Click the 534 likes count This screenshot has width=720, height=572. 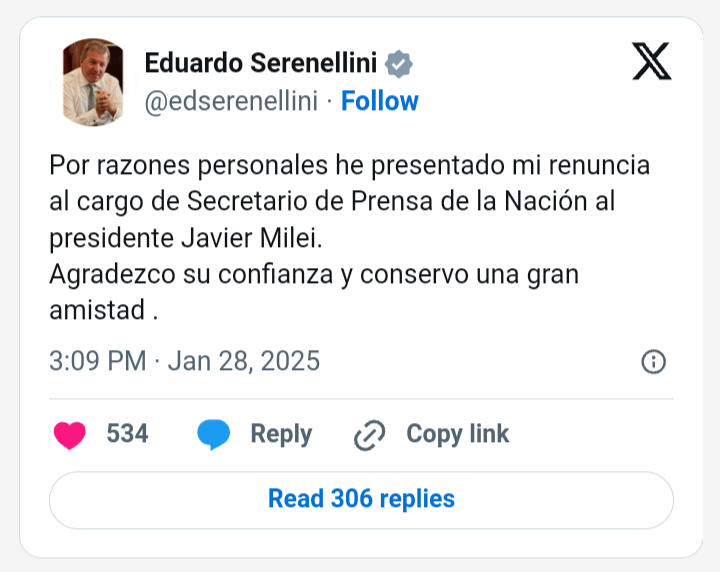(127, 434)
